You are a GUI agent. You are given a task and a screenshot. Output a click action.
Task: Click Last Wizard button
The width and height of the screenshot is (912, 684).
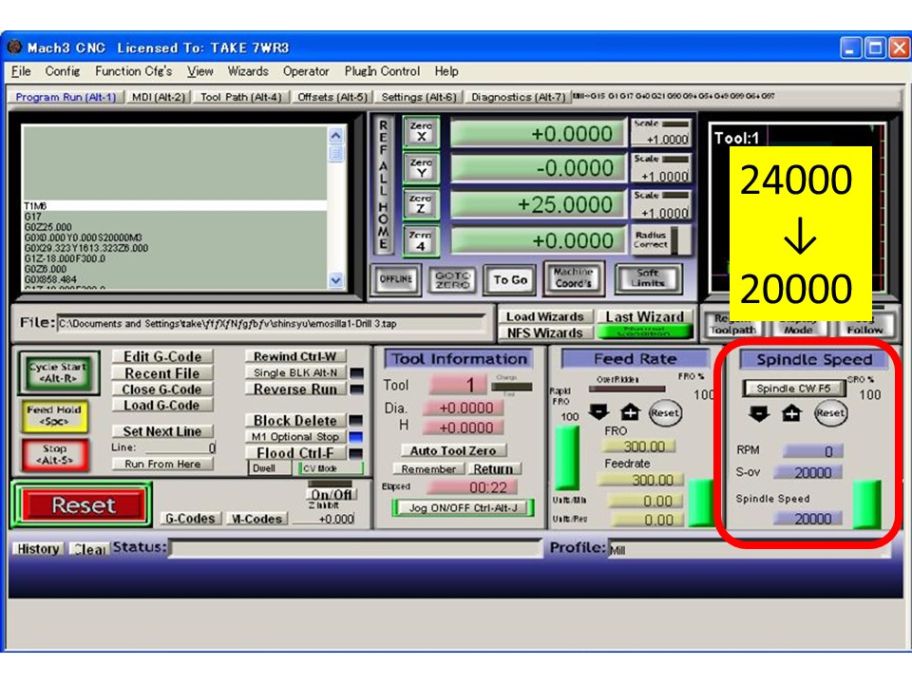[x=644, y=316]
